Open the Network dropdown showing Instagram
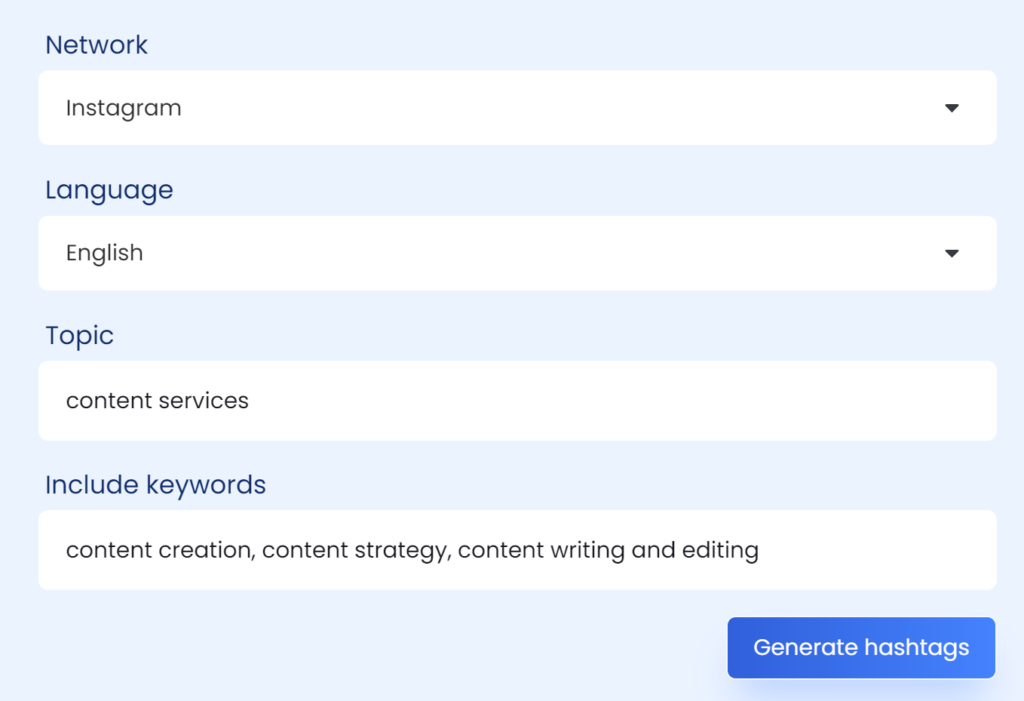Image resolution: width=1024 pixels, height=701 pixels. [517, 108]
